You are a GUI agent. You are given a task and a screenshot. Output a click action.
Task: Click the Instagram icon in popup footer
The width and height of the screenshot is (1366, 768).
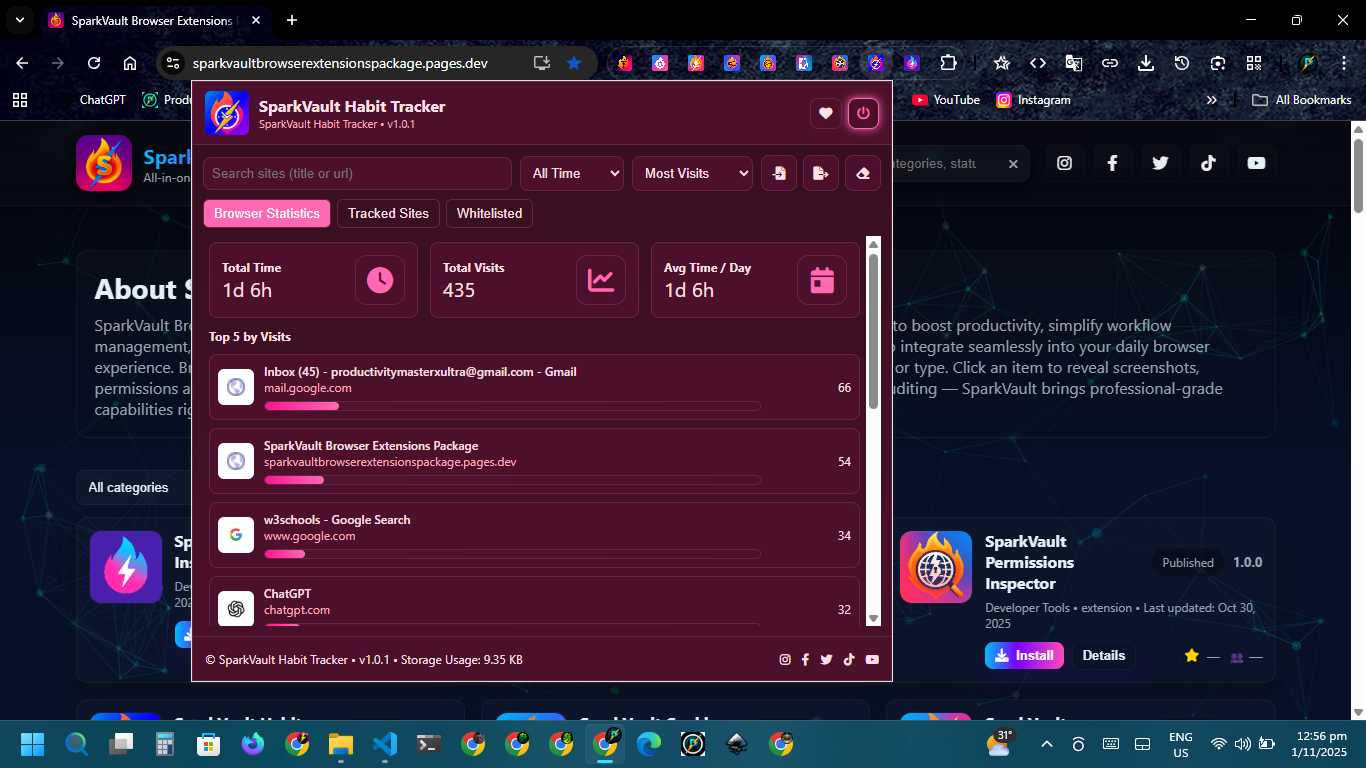click(785, 660)
